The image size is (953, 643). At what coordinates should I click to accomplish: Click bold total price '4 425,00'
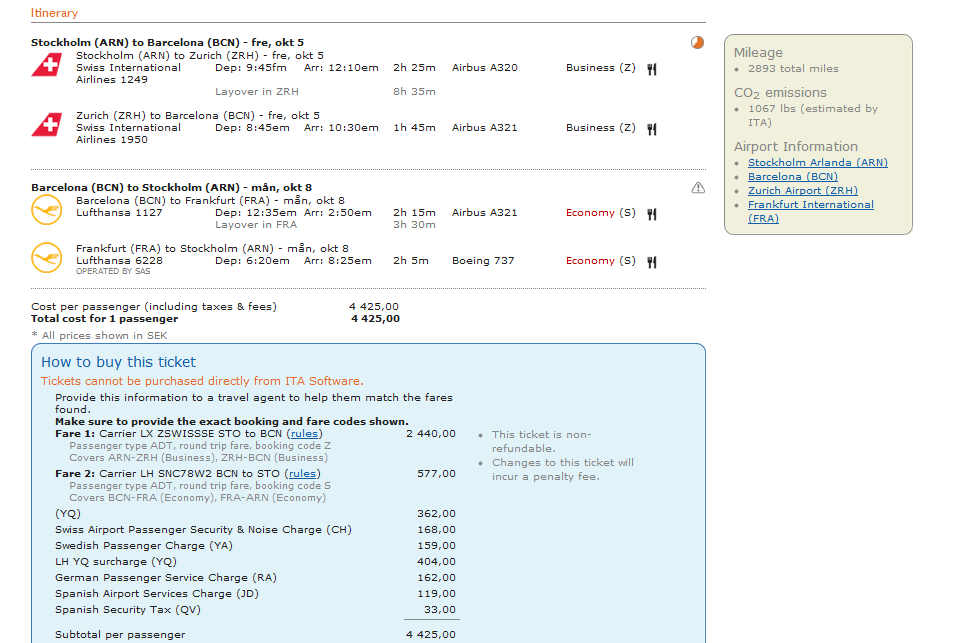point(376,318)
